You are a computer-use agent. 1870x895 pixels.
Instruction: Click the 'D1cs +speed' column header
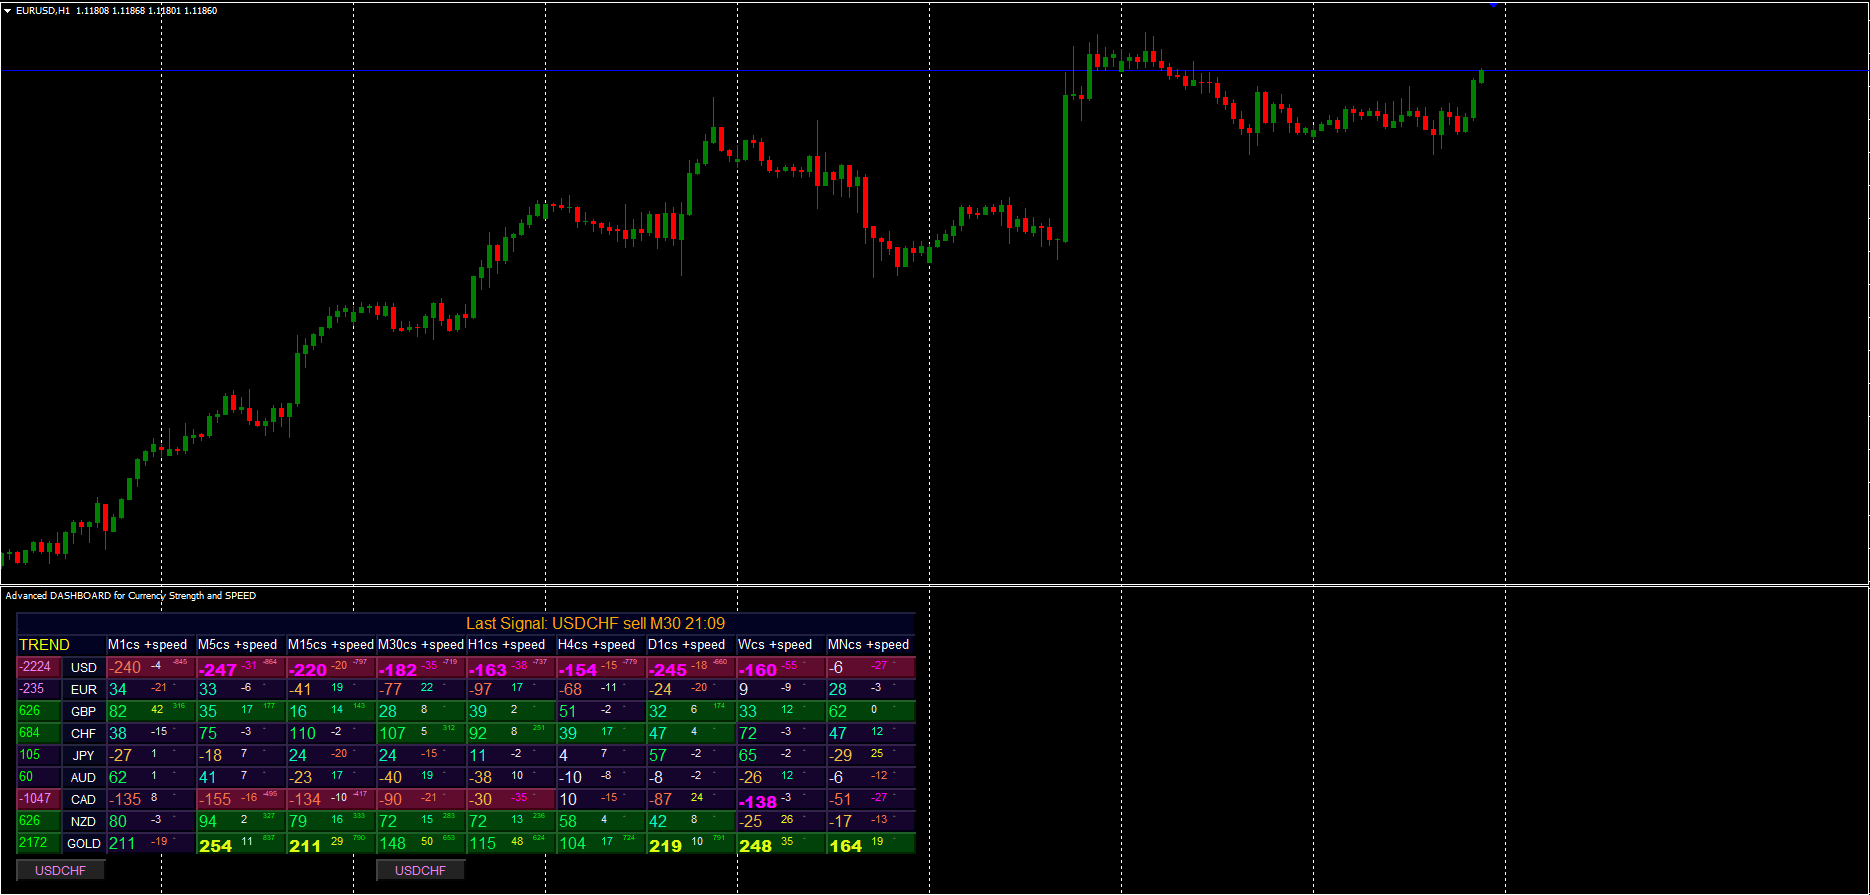pos(687,645)
